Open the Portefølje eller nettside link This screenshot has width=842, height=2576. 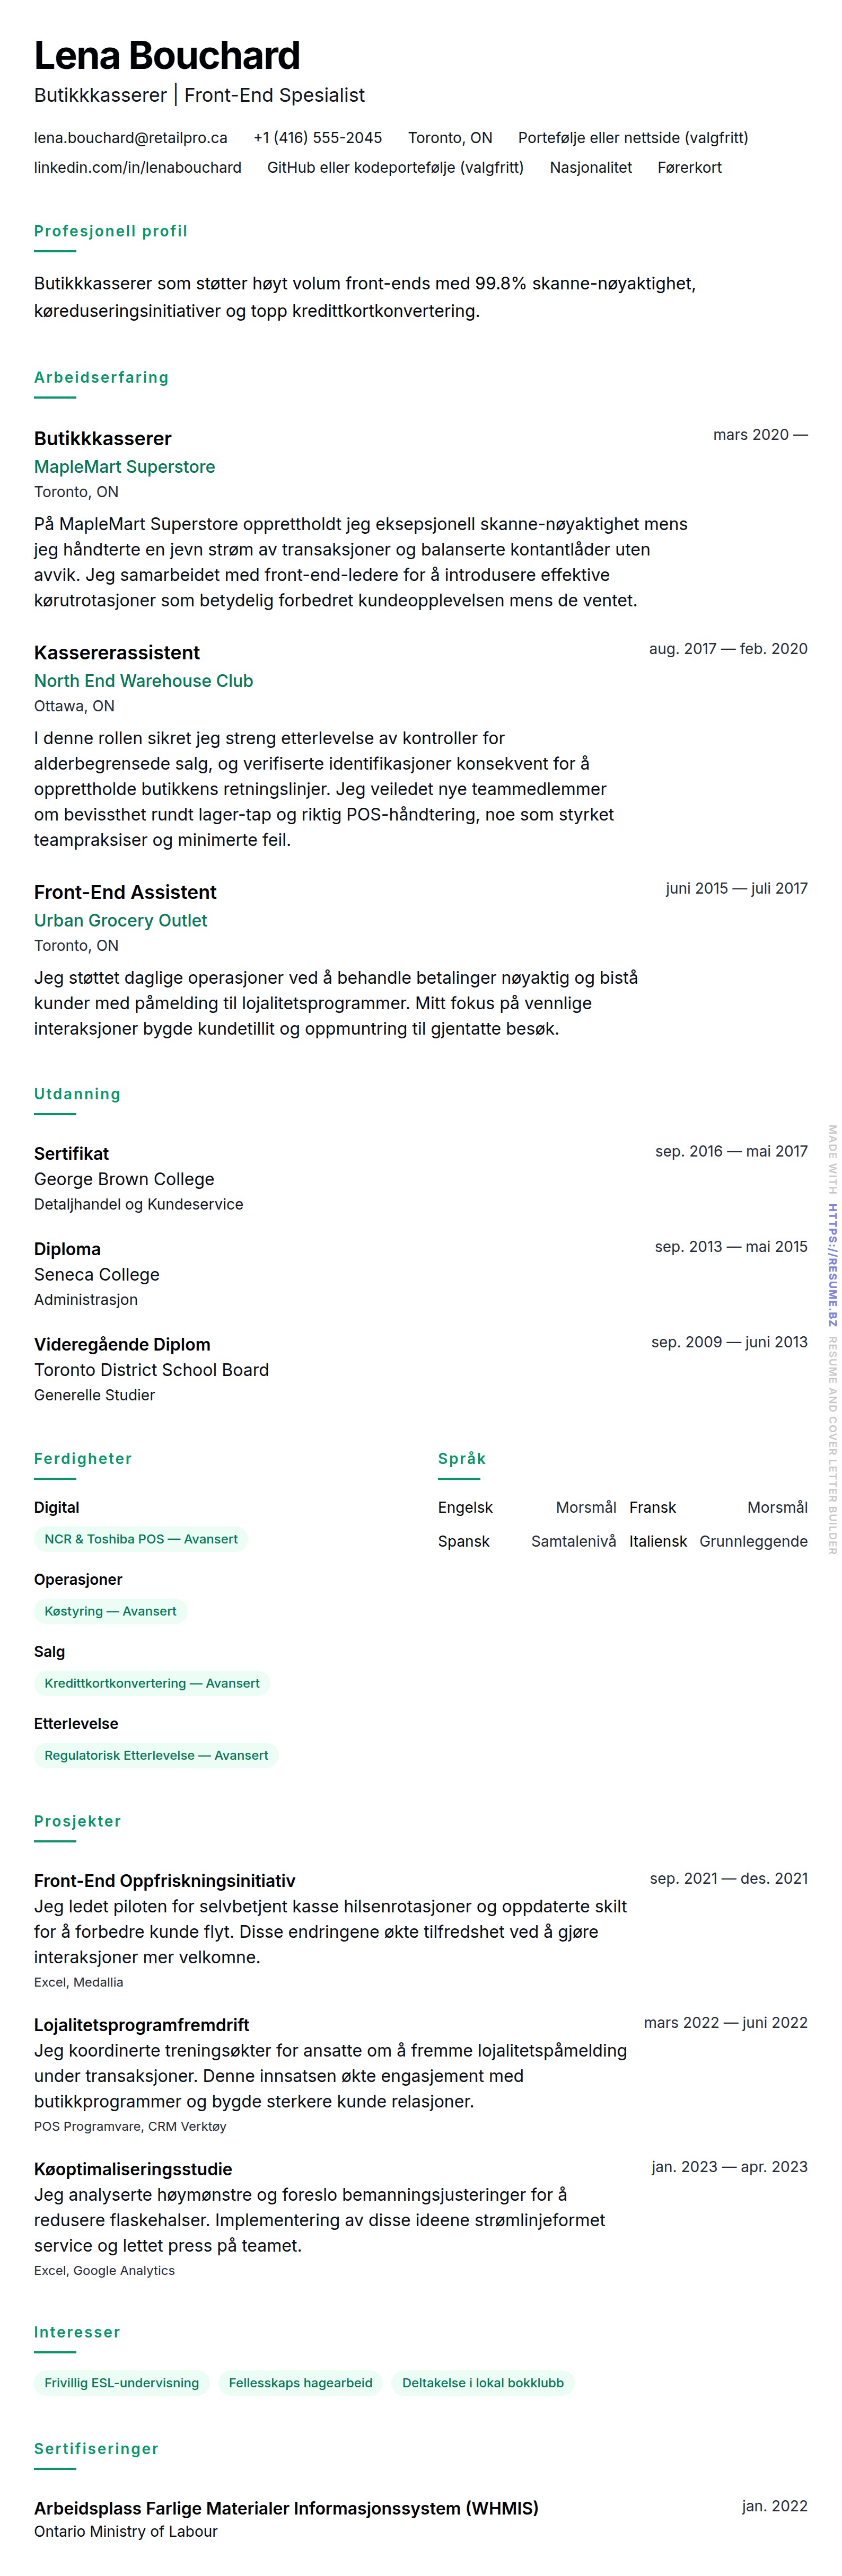[x=632, y=138]
